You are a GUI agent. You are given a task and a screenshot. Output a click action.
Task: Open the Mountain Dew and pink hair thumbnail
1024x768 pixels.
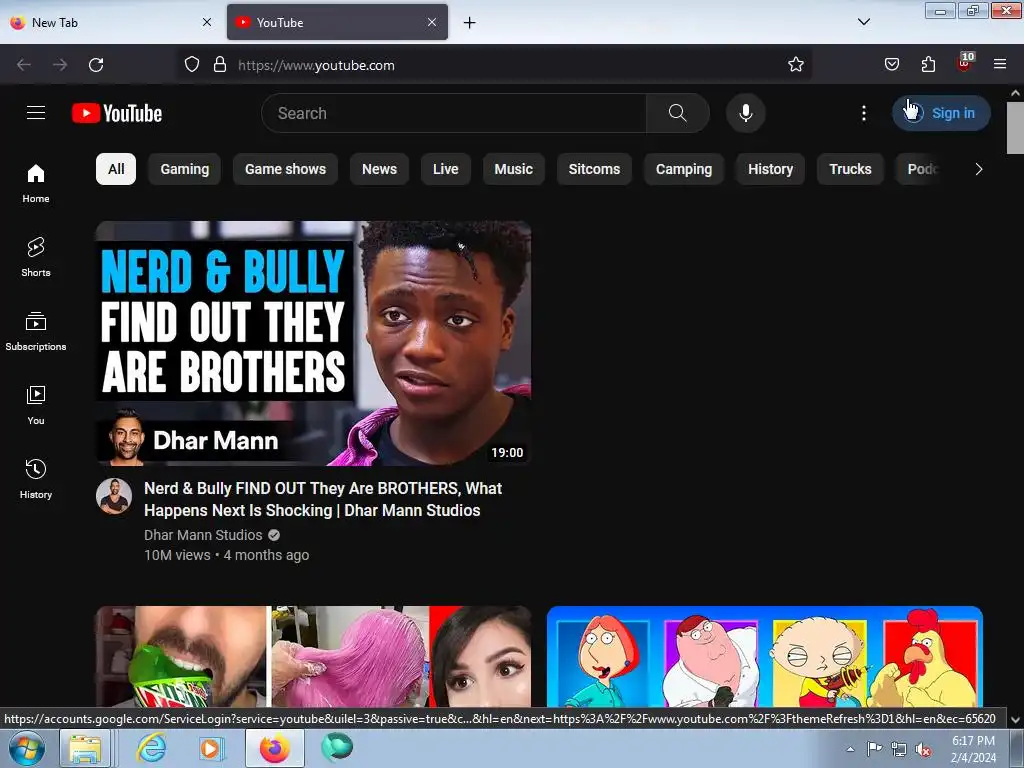(313, 656)
